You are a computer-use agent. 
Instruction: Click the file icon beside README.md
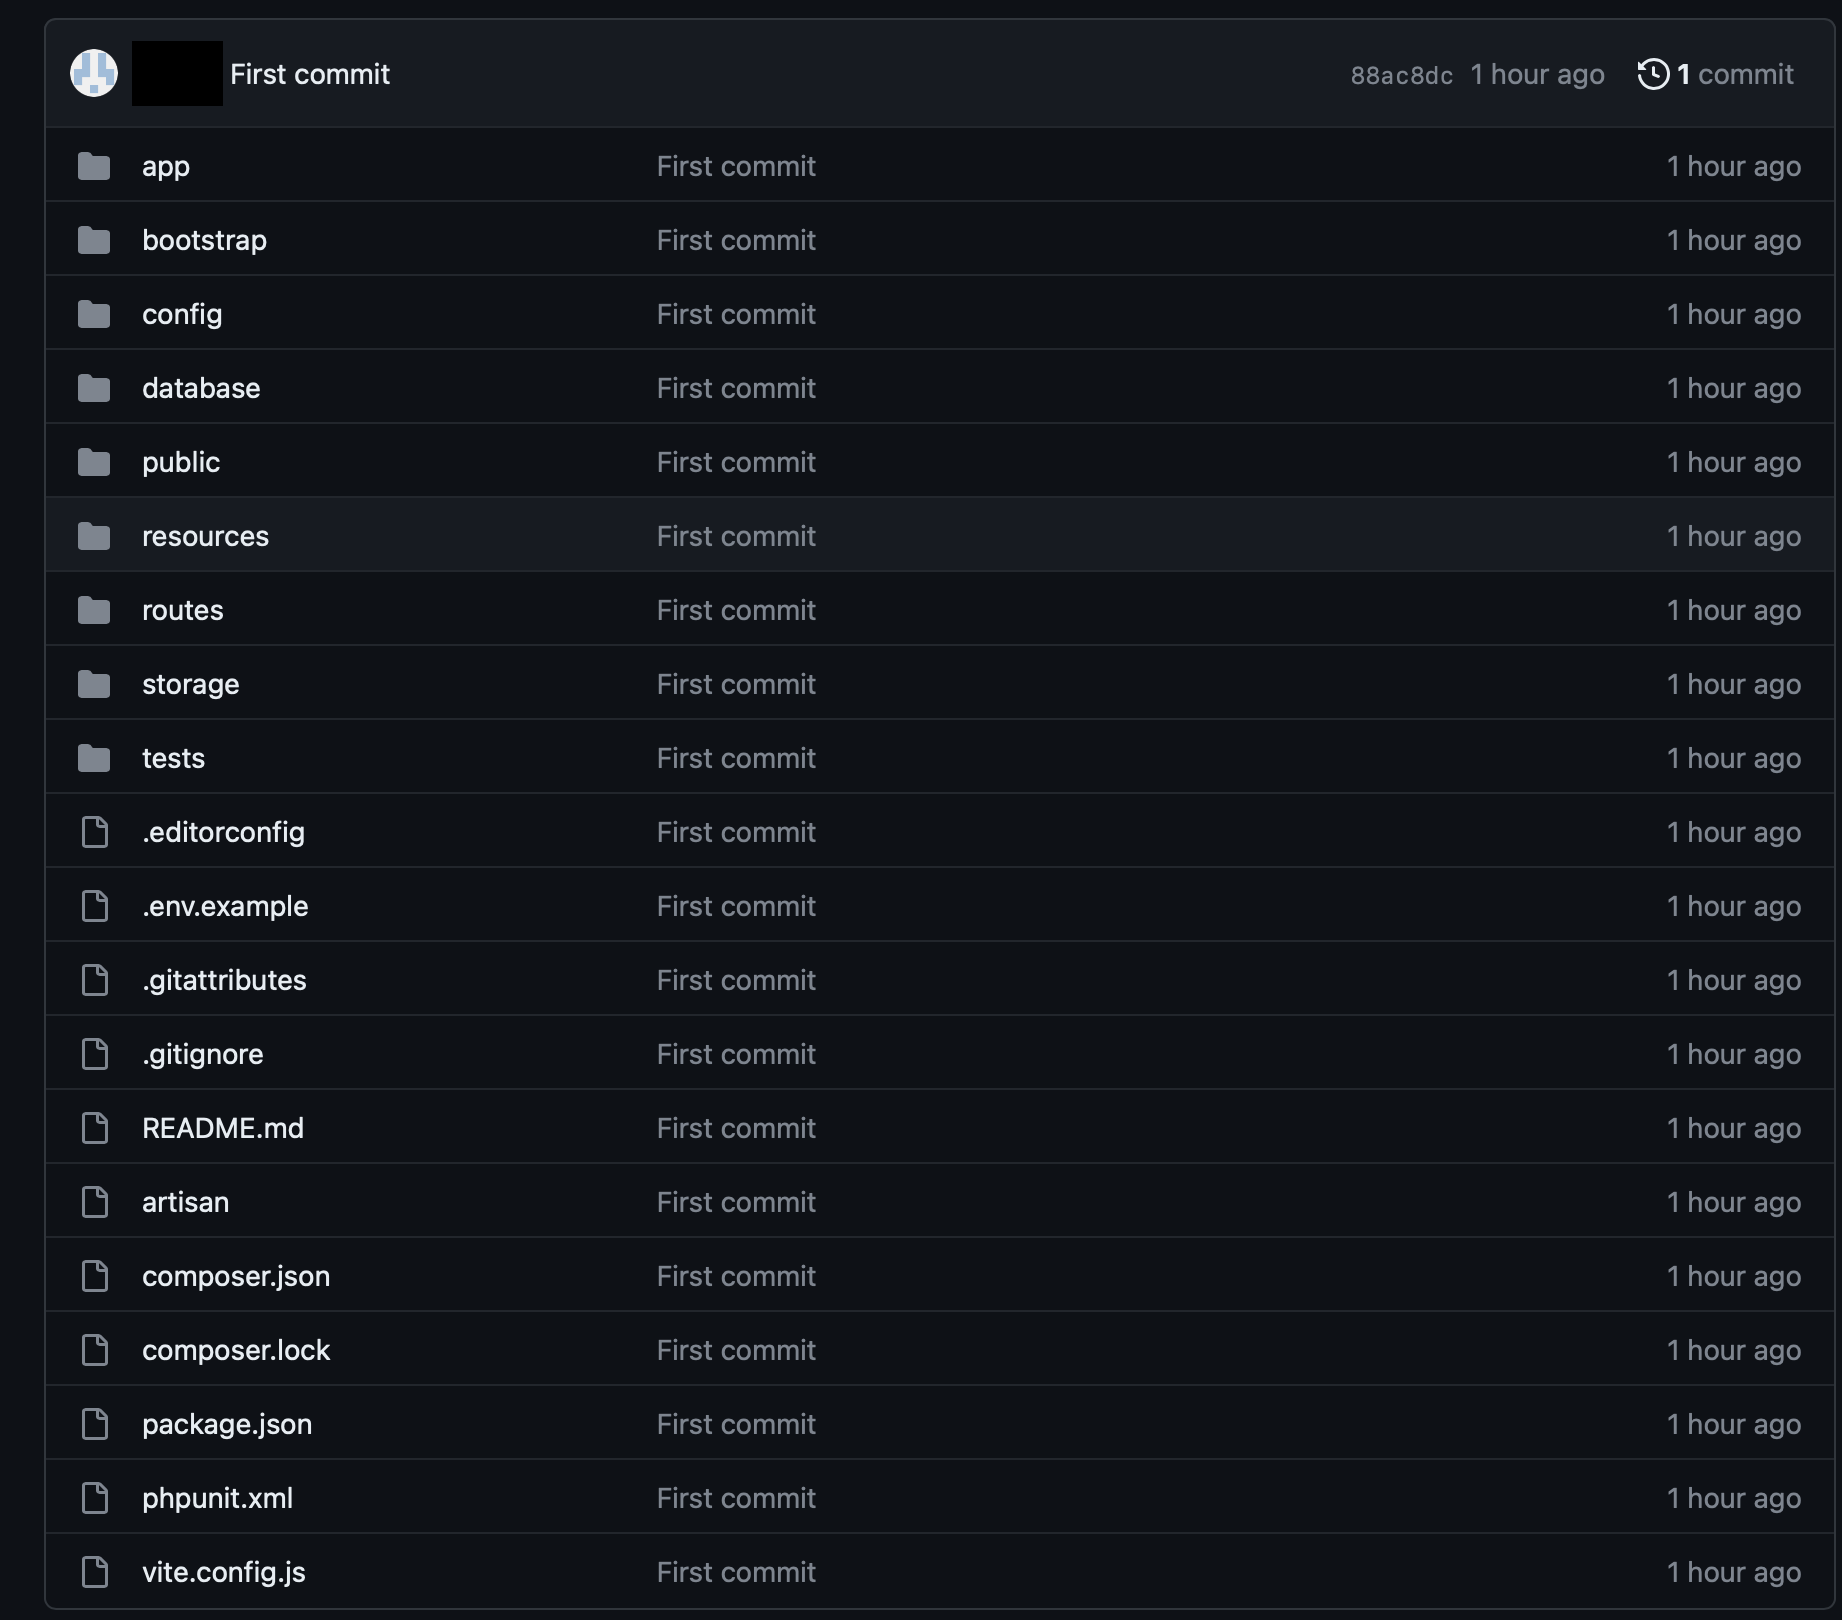[x=95, y=1128]
